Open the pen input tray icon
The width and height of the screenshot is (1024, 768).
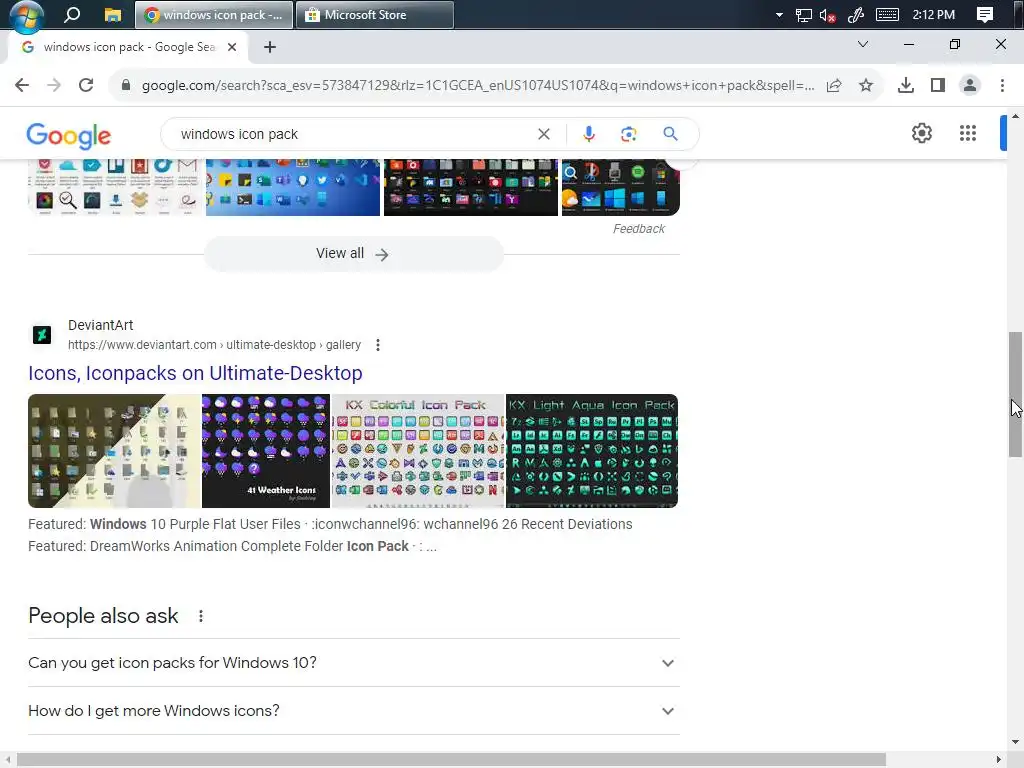point(856,15)
